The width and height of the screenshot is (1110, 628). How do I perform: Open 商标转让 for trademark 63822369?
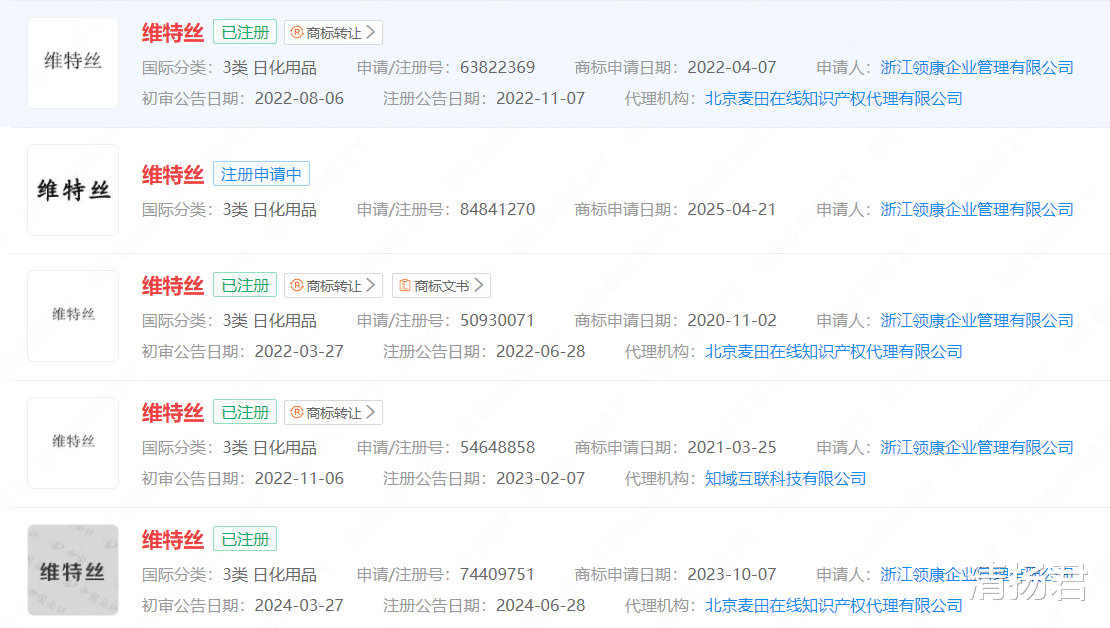[333, 33]
